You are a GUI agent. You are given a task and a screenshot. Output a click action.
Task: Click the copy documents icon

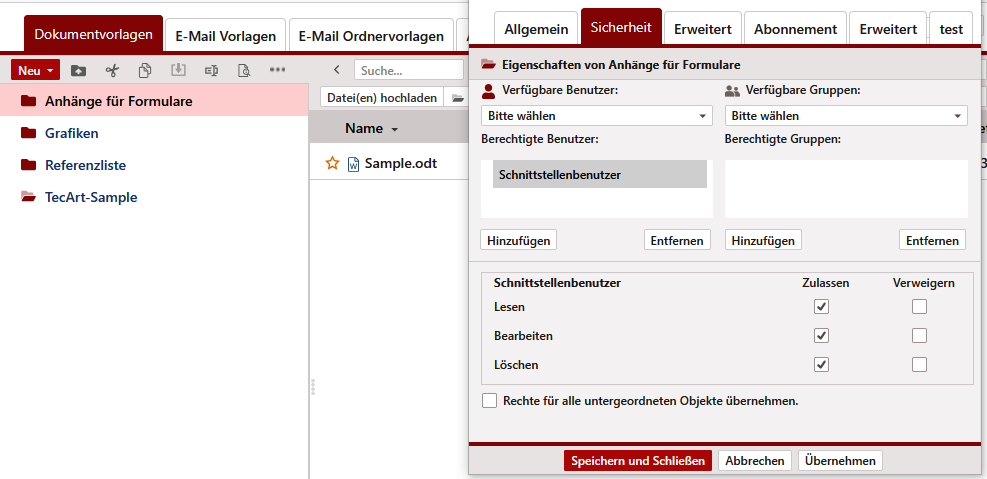coord(145,70)
